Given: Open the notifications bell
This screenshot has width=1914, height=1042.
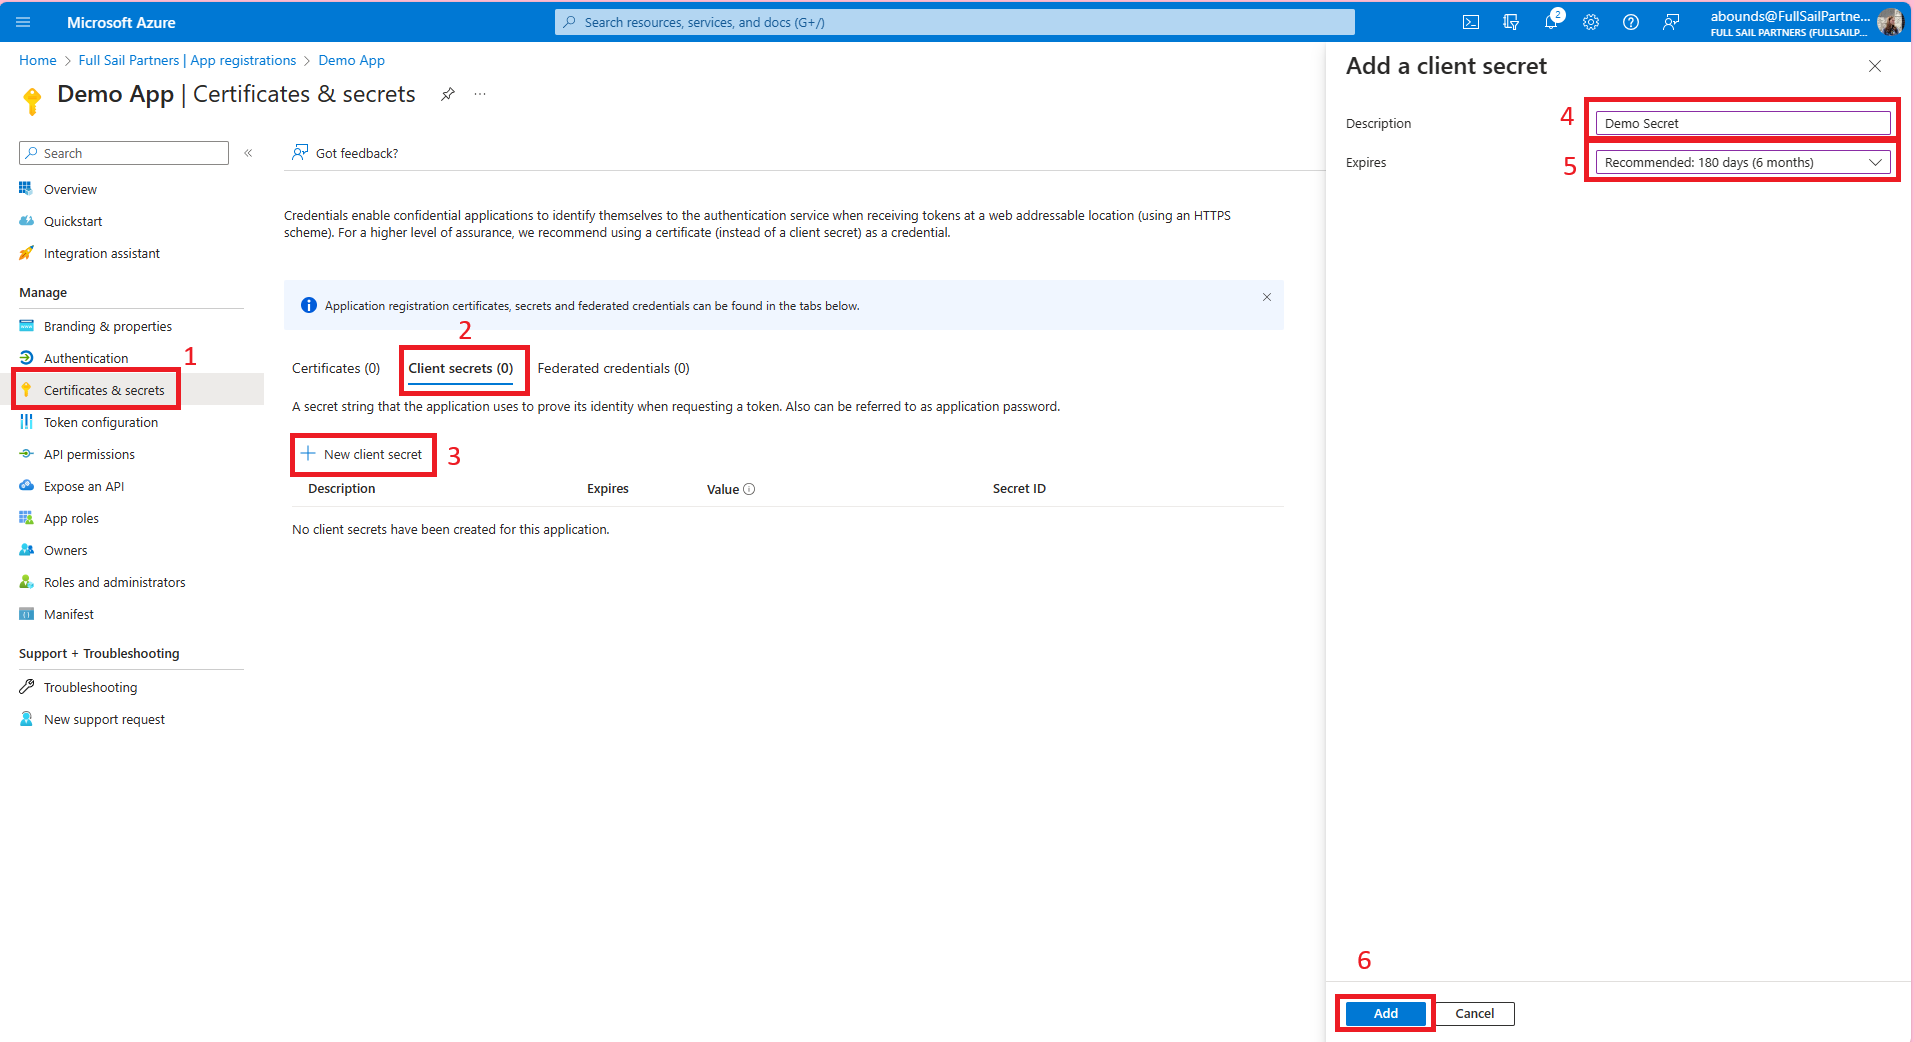Looking at the screenshot, I should (1551, 22).
